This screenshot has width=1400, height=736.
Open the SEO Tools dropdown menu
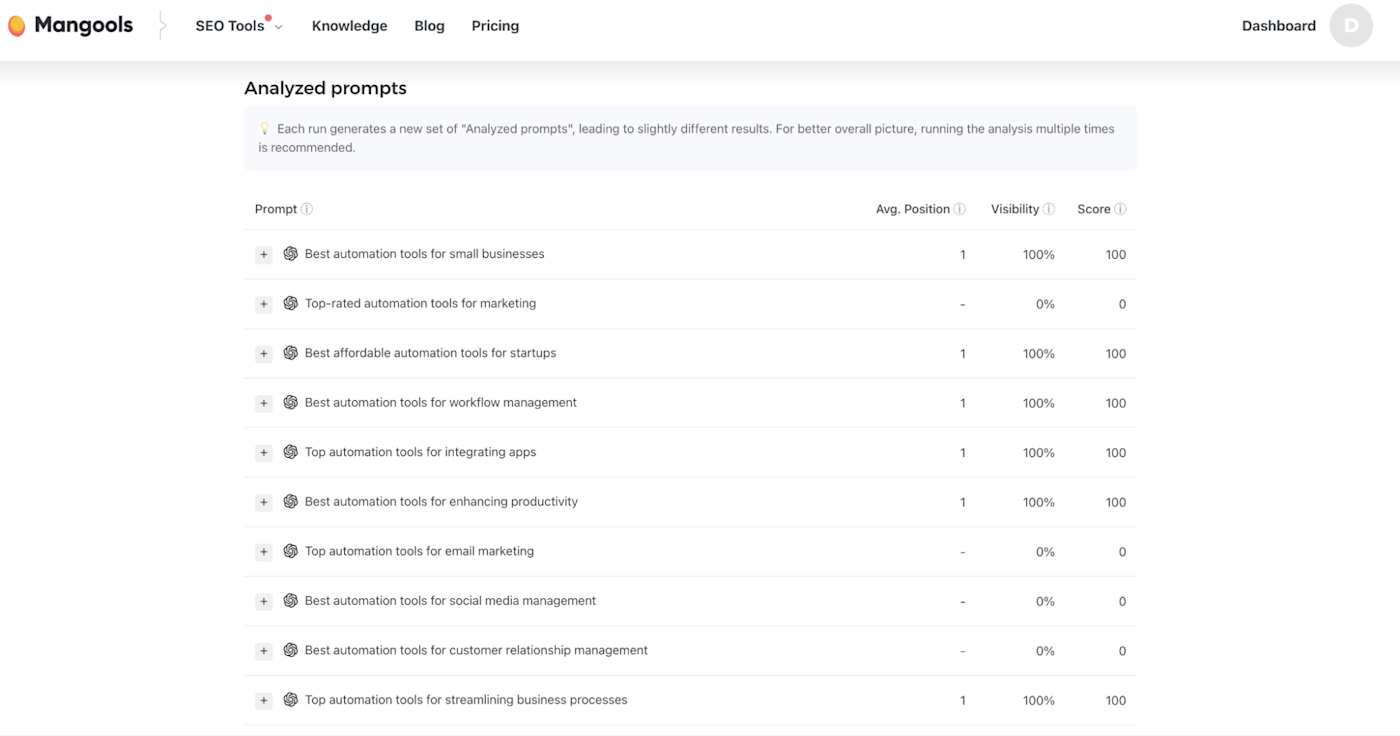pyautogui.click(x=239, y=26)
